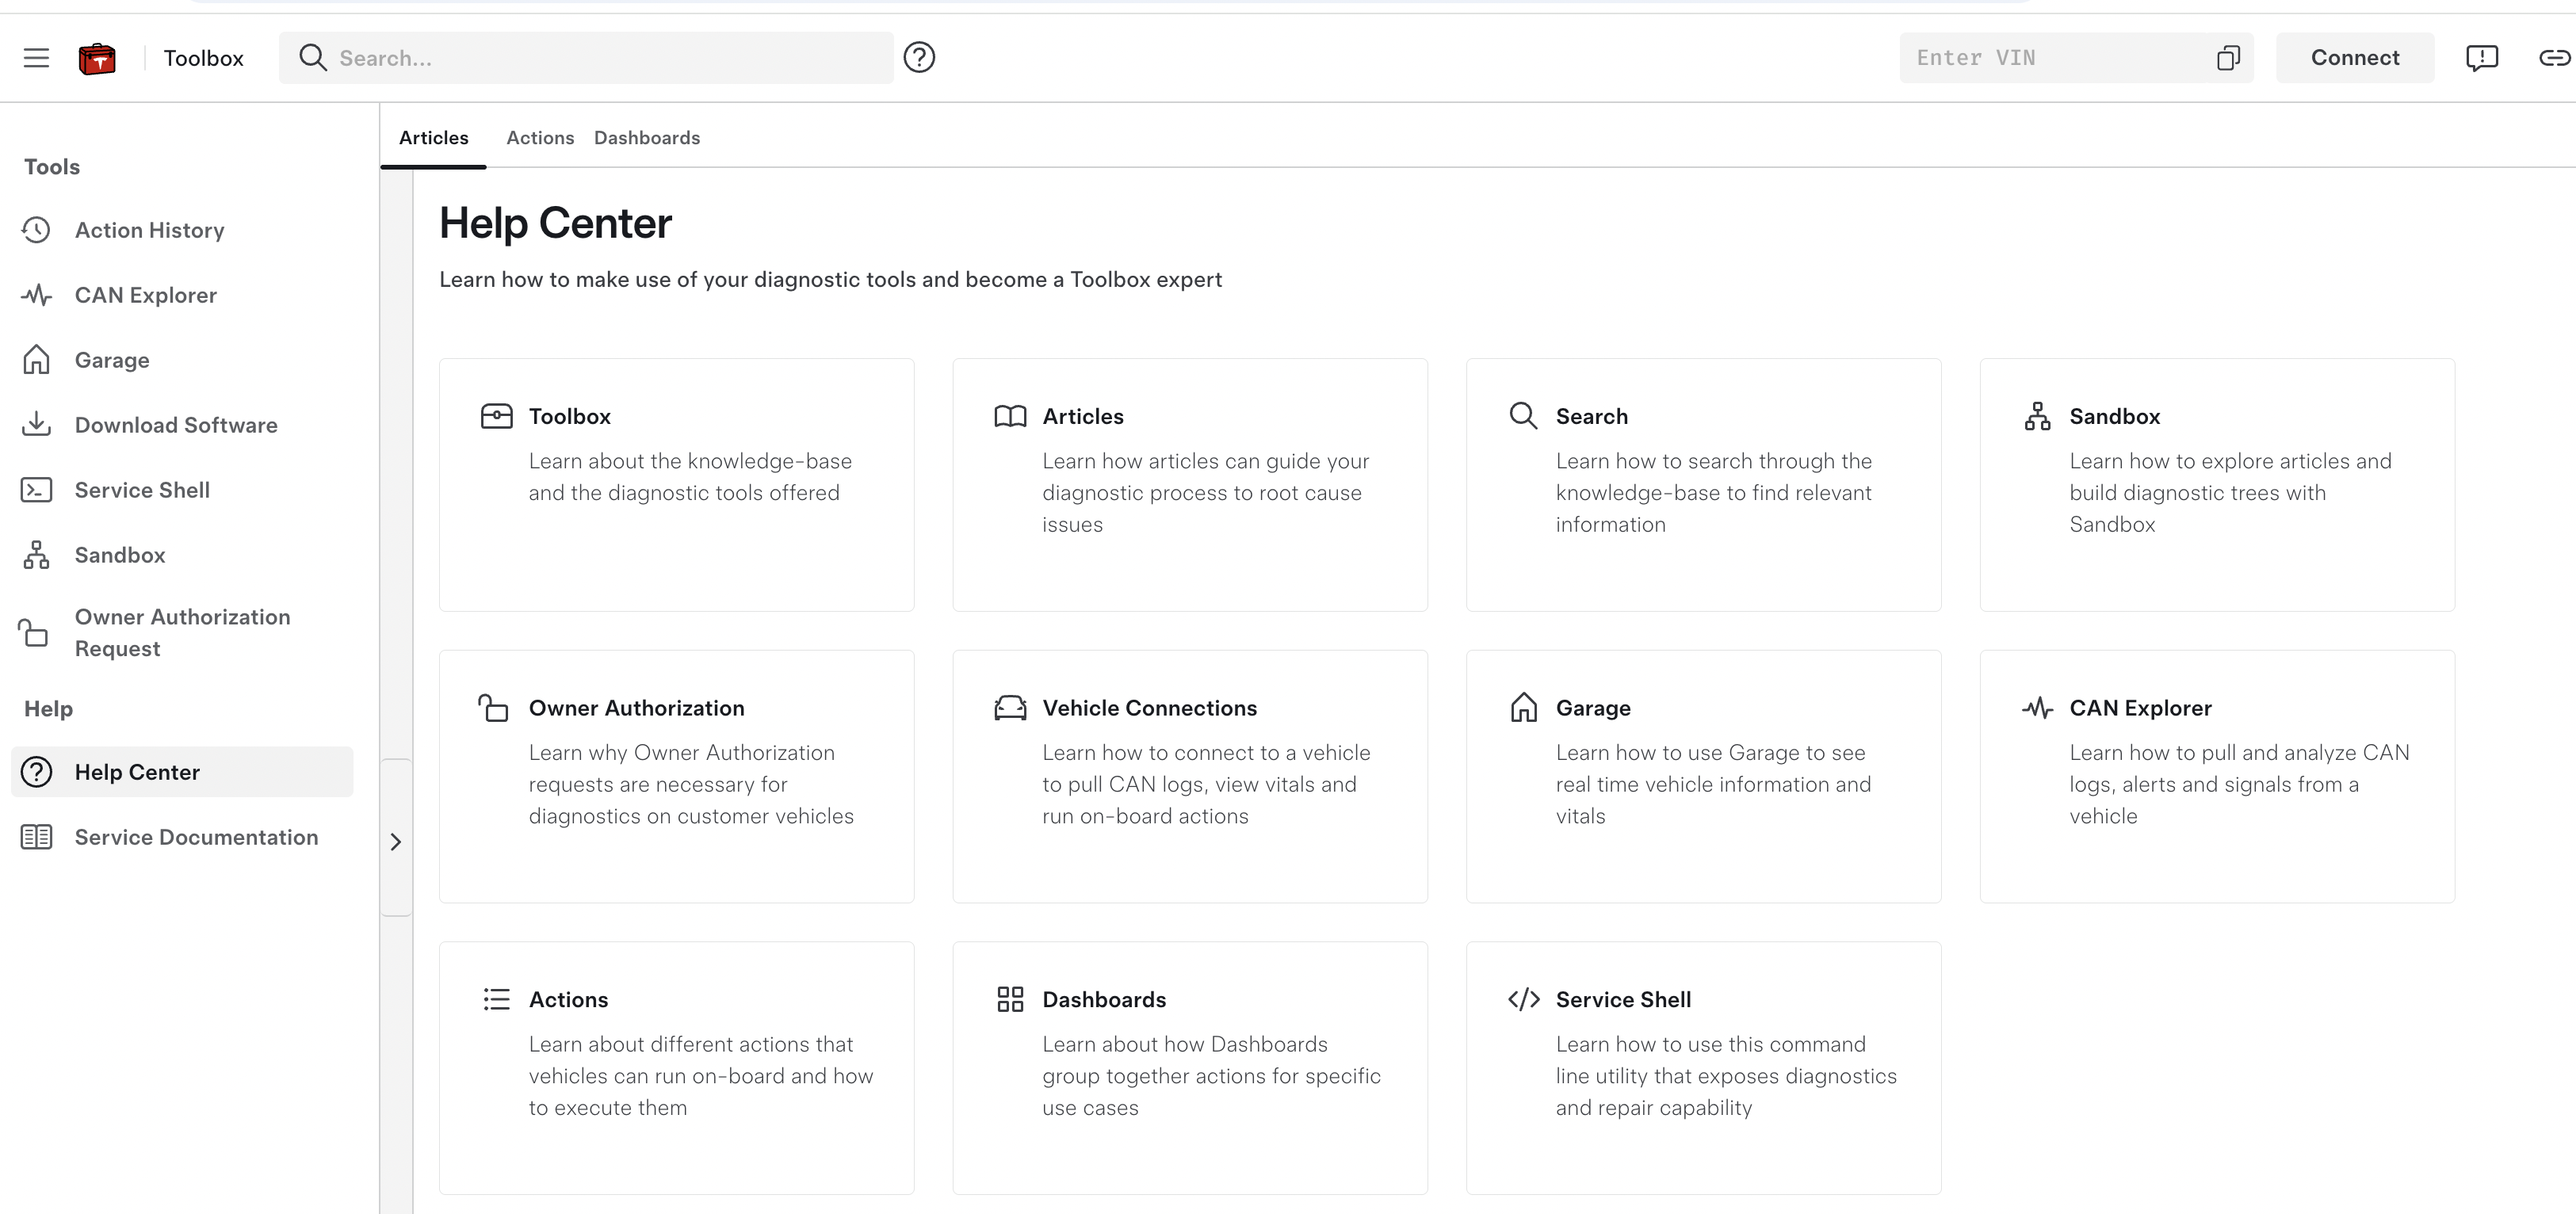The height and width of the screenshot is (1214, 2576).
Task: Click the Search card magnifier icon
Action: pos(1523,416)
